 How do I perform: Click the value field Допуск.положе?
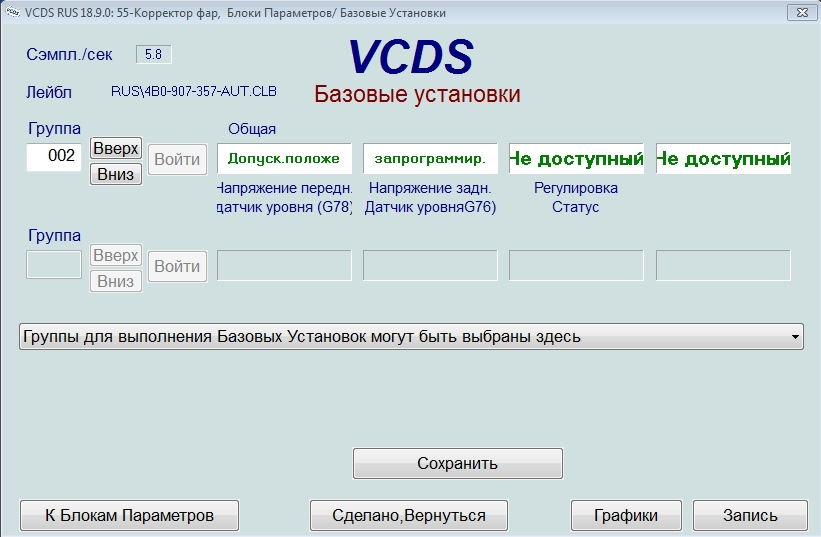pyautogui.click(x=284, y=159)
